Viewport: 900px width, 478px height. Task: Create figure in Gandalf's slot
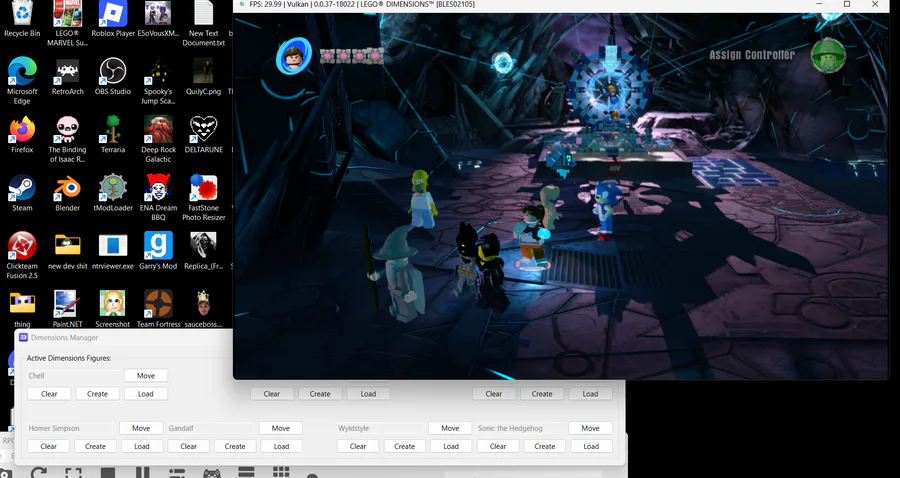235,446
